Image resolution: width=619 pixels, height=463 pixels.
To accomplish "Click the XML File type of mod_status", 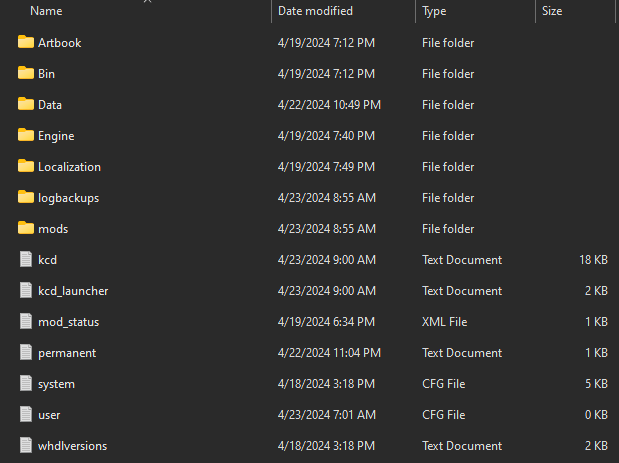I will click(x=445, y=322).
